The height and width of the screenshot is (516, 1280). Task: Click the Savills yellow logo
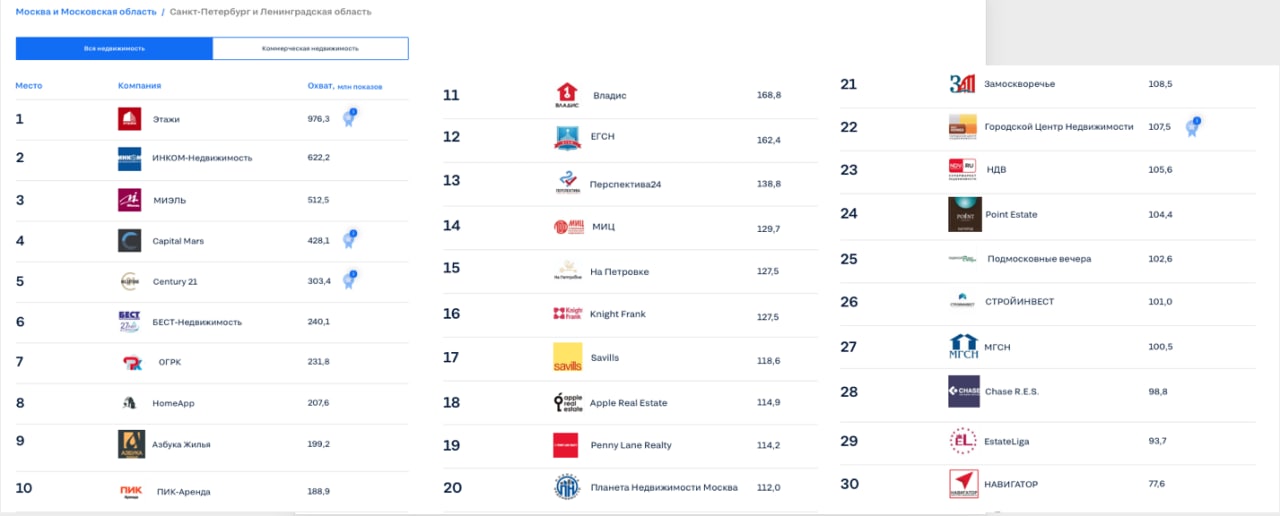click(567, 358)
